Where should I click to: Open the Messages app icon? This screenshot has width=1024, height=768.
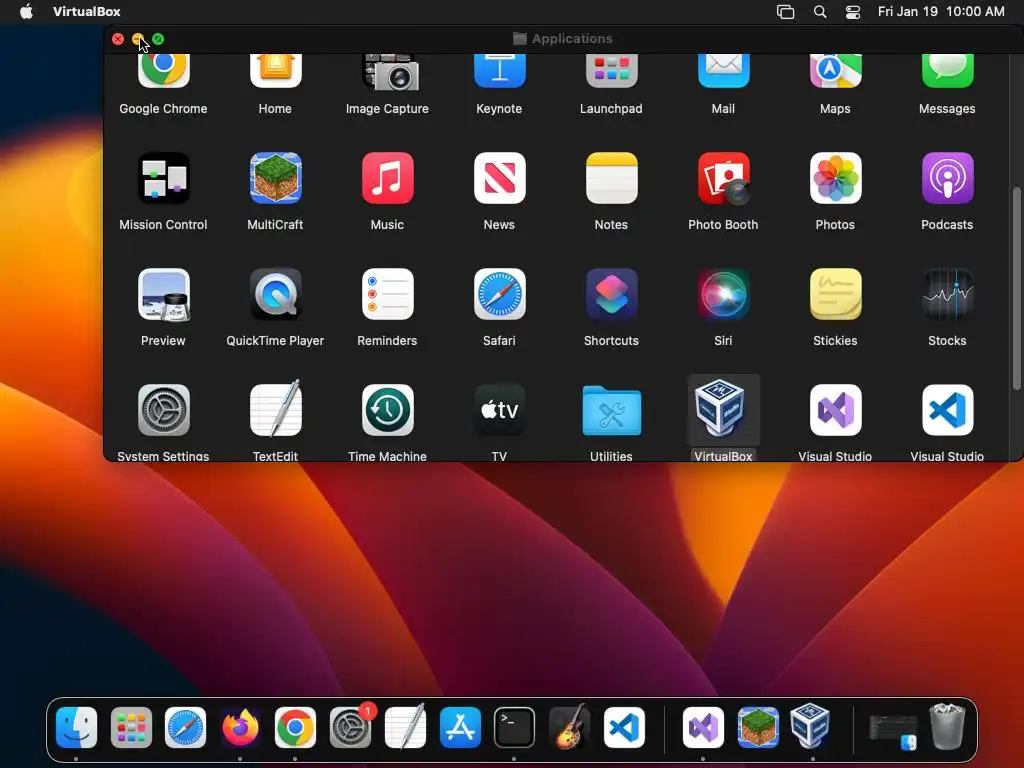coord(947,71)
